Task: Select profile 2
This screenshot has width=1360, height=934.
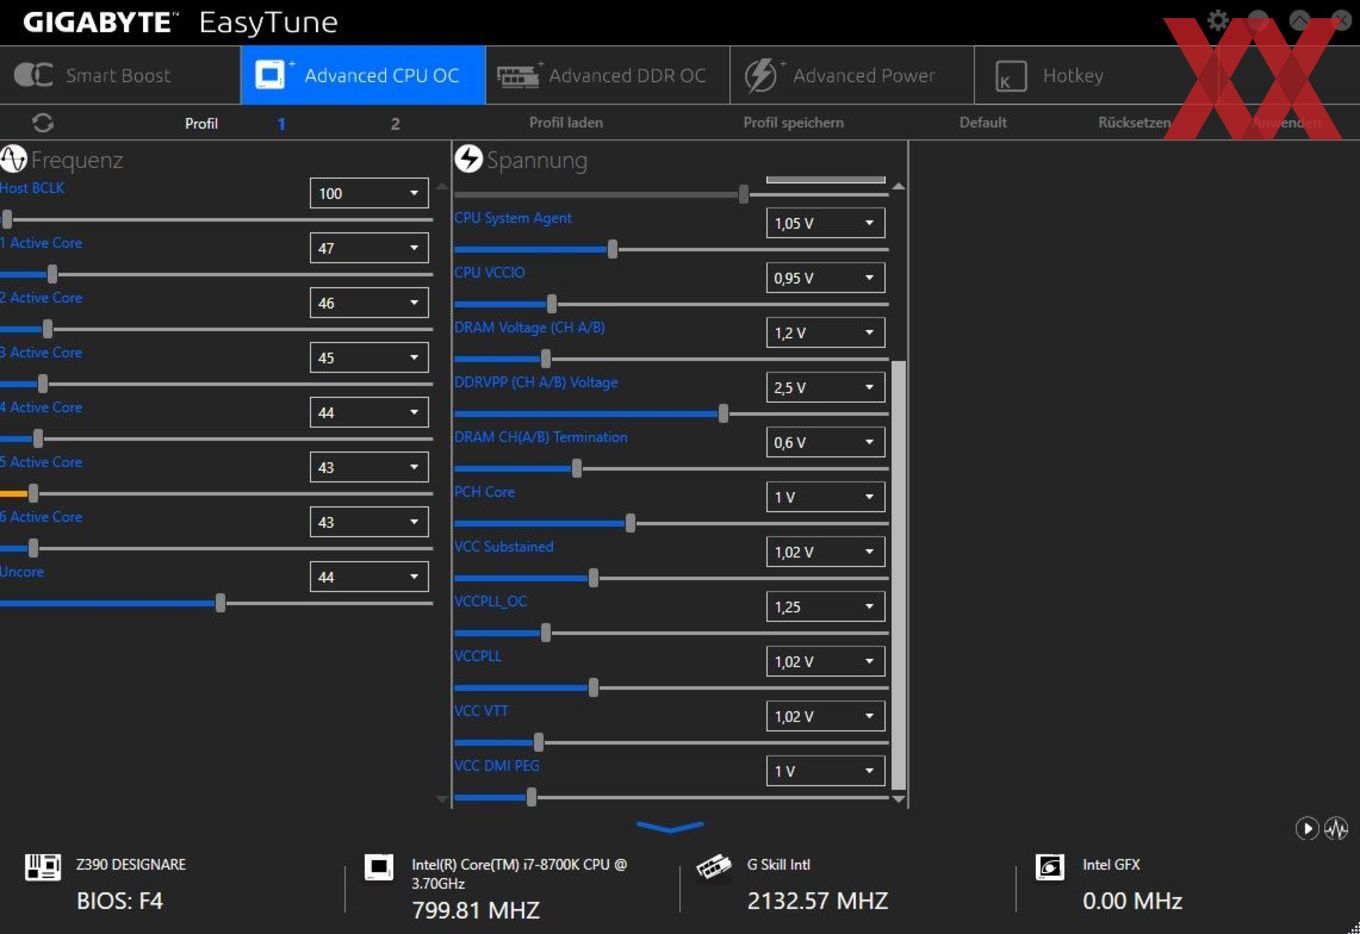Action: [x=395, y=124]
